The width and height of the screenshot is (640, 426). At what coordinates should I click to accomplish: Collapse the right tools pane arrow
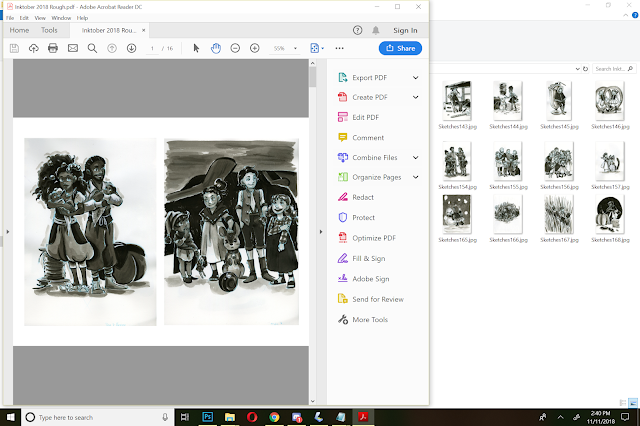click(321, 232)
